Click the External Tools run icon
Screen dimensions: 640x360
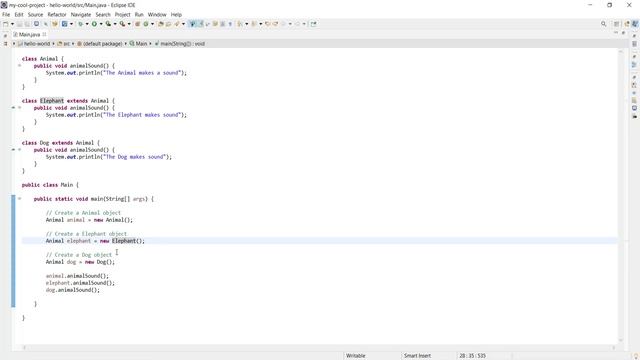pos(122,24)
